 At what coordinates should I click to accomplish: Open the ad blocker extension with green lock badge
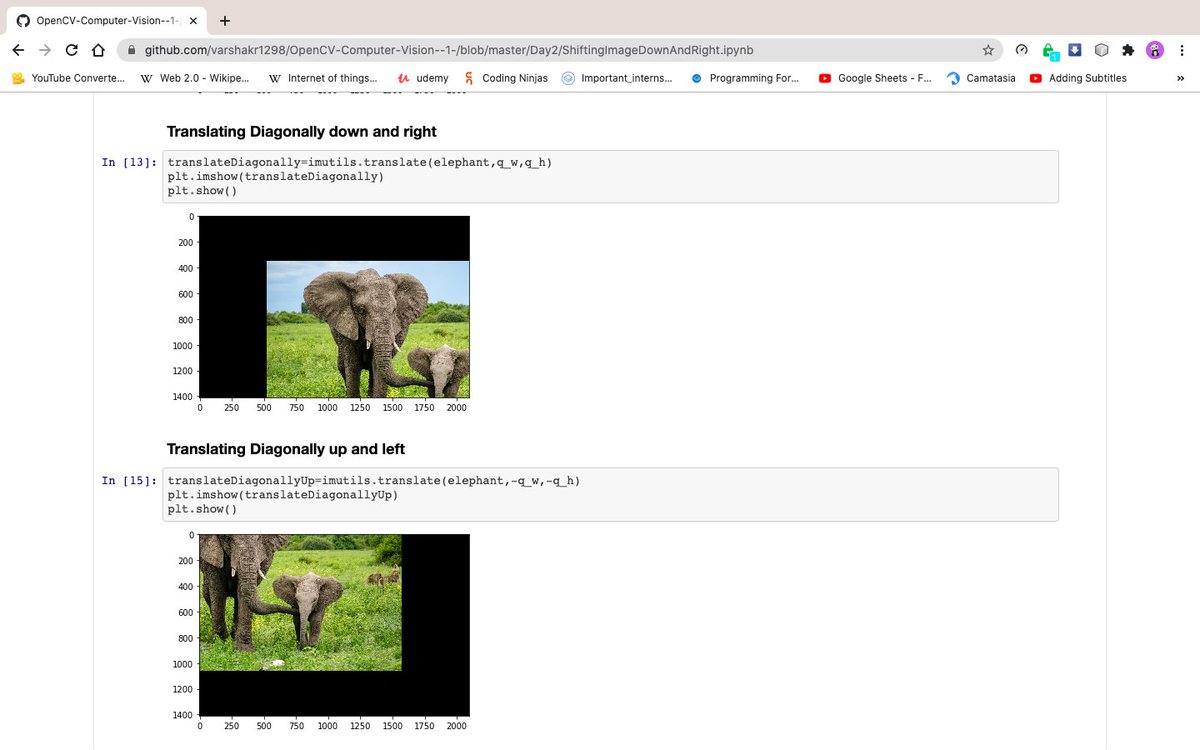click(1049, 49)
